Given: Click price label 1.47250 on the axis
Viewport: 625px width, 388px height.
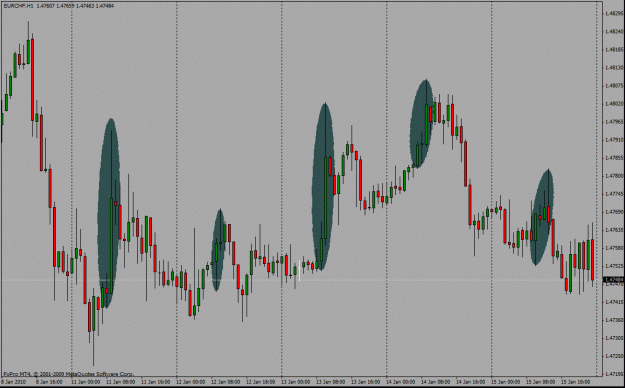Looking at the screenshot, I should [614, 356].
